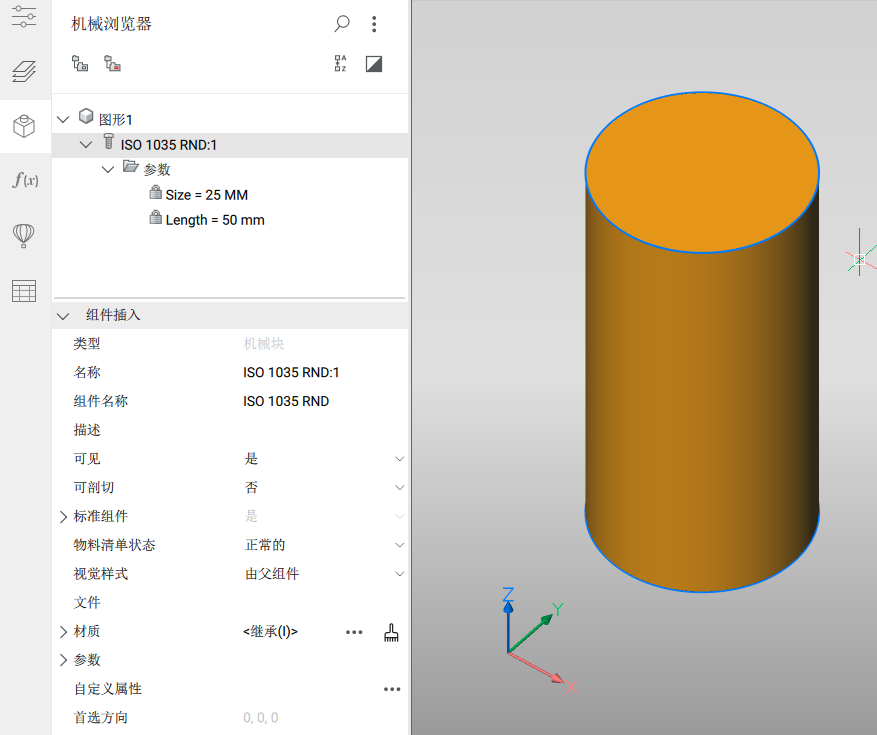
Task: Open the f(x) parameters panel
Action: tap(24, 180)
